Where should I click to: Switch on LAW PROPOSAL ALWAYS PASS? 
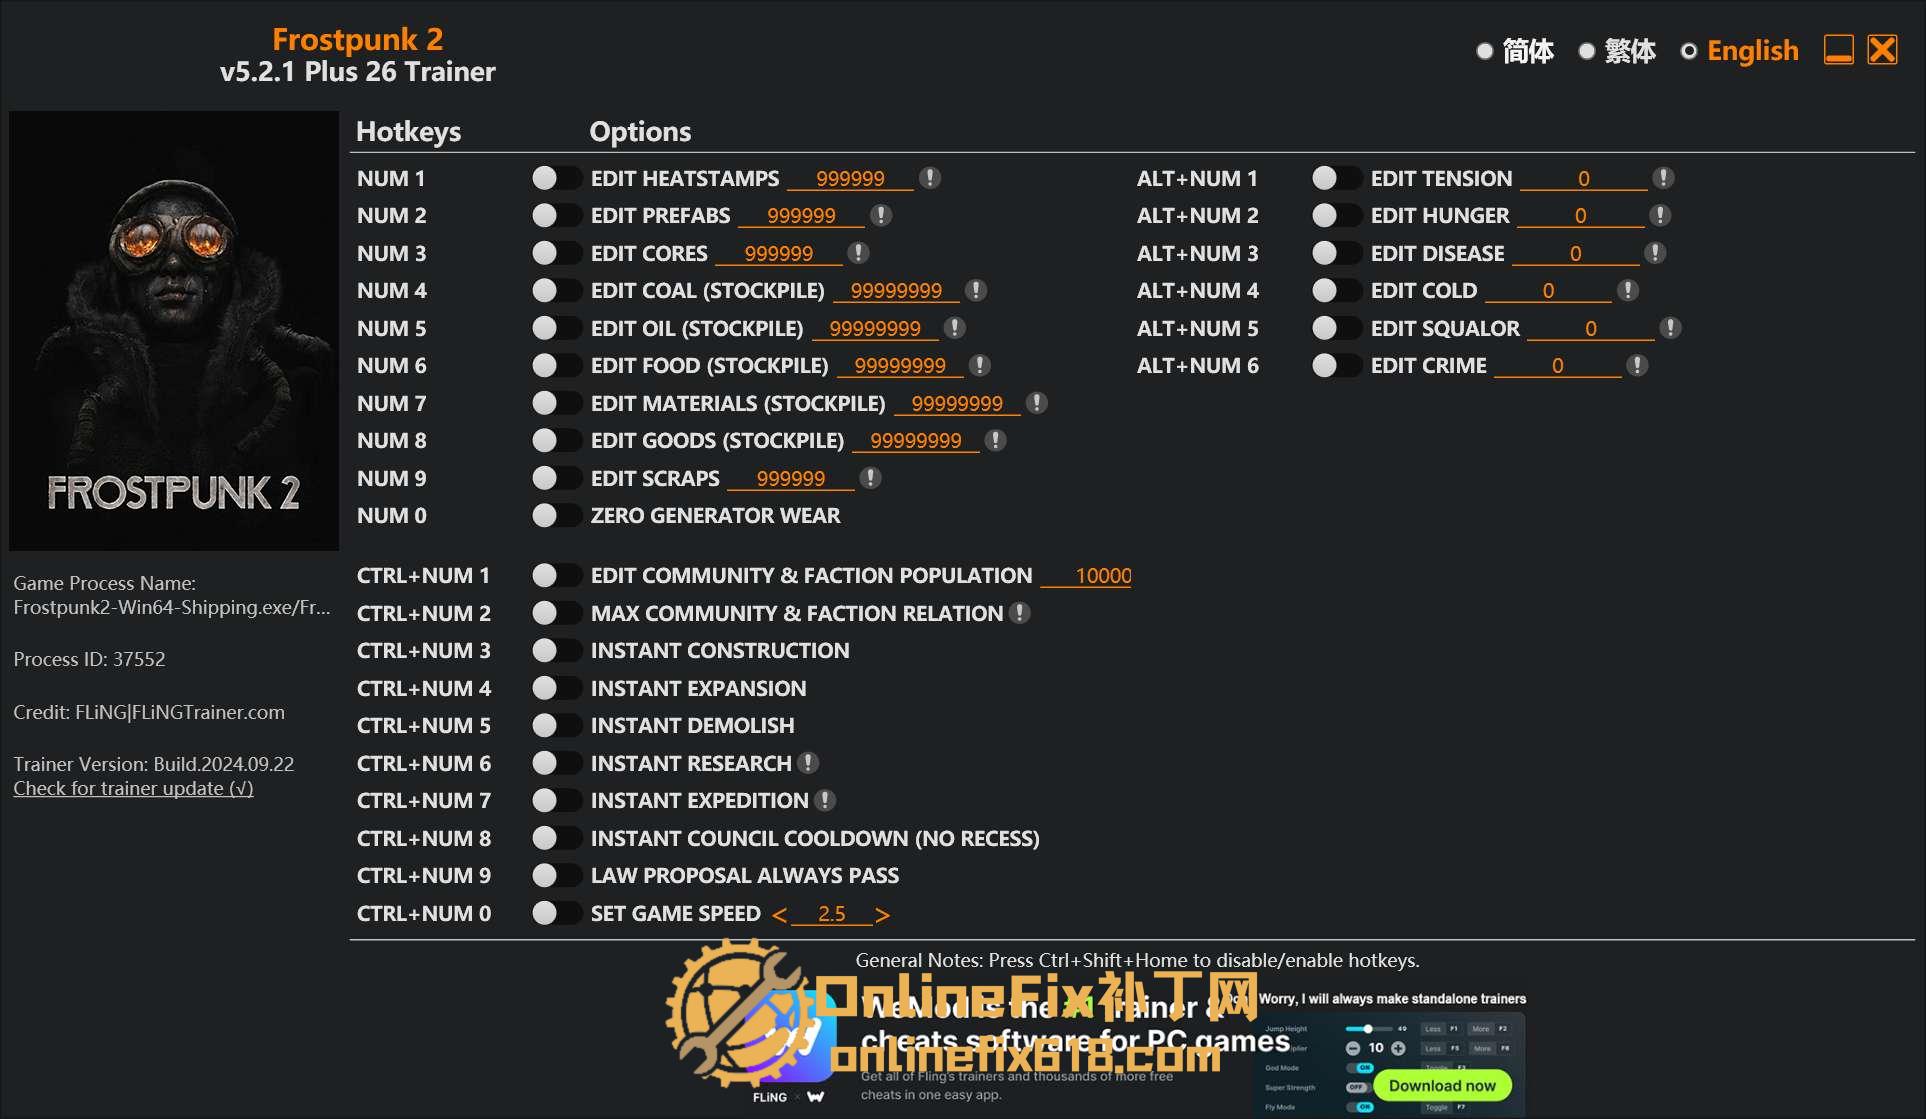click(556, 875)
